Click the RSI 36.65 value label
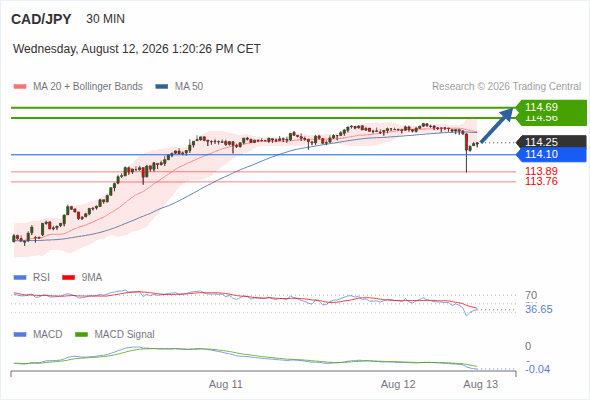 (539, 310)
